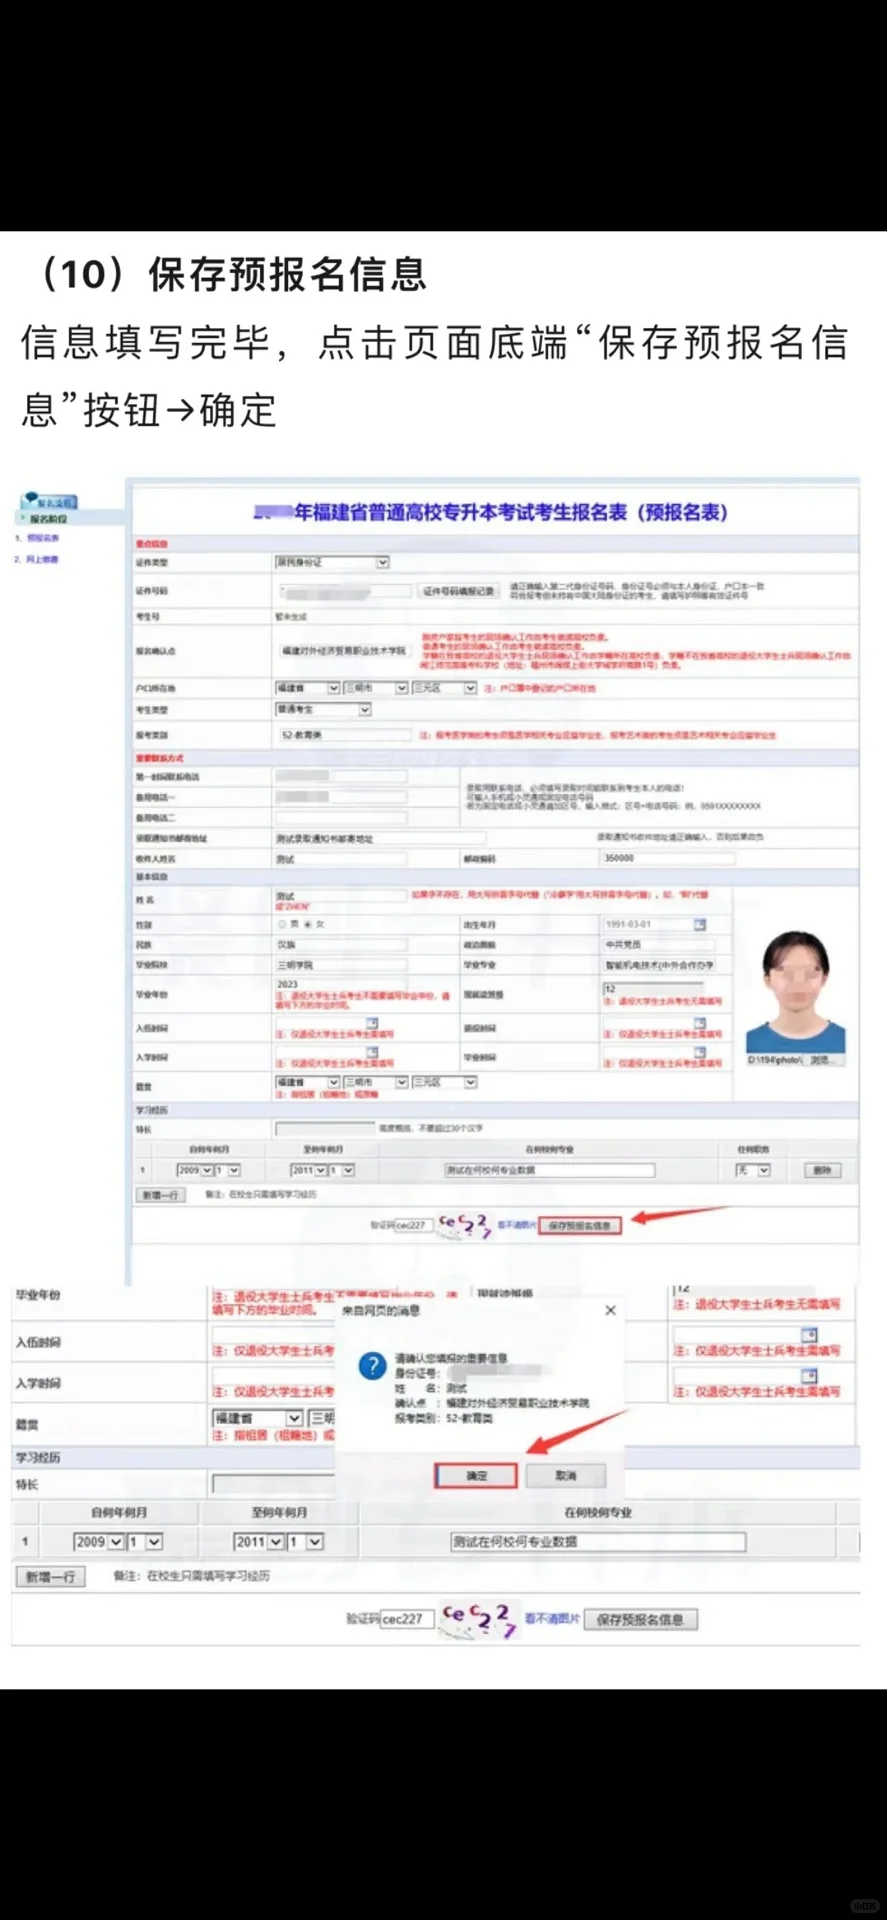Open 户口所在地 city dropdown (三明市)

tap(375, 688)
